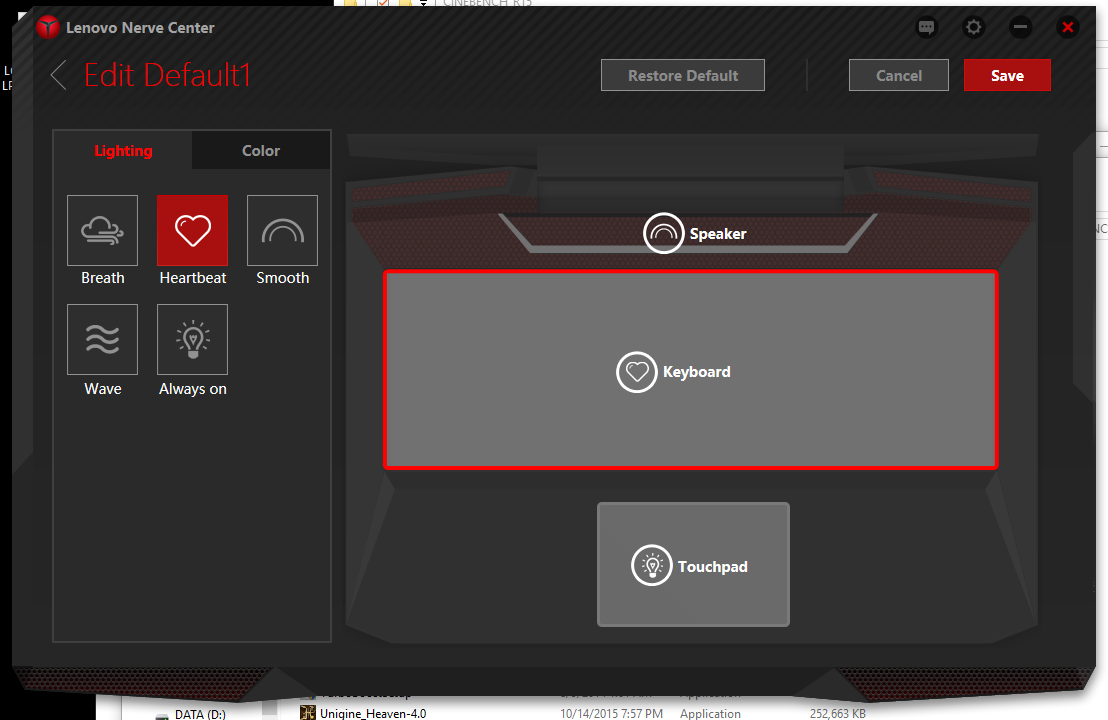This screenshot has height=720, width=1108.
Task: Select the Heartbeat lighting effect icon
Action: click(x=192, y=230)
